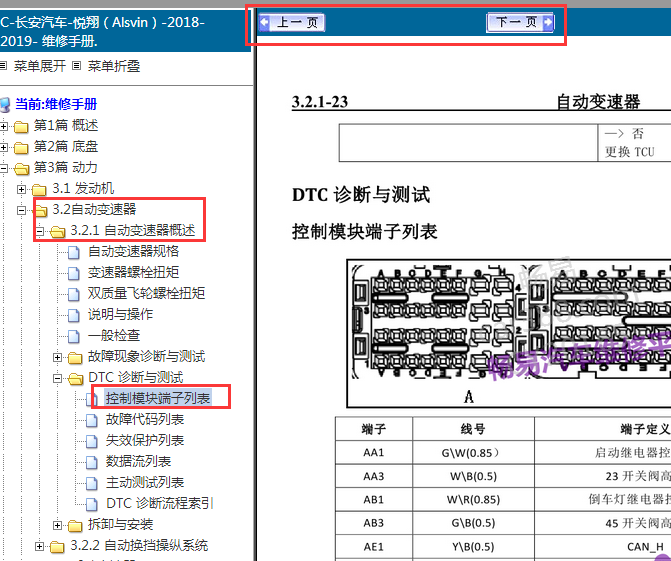
Task: Click the 主动测试列表 page icon
Action: (x=92, y=483)
